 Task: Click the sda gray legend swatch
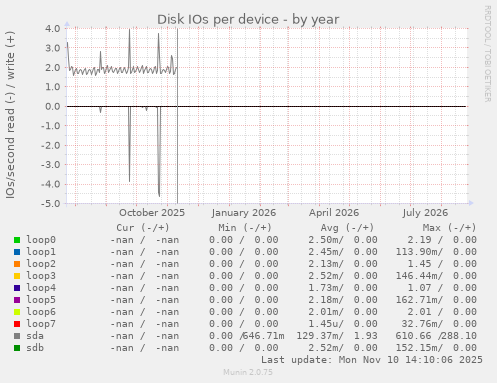17,336
